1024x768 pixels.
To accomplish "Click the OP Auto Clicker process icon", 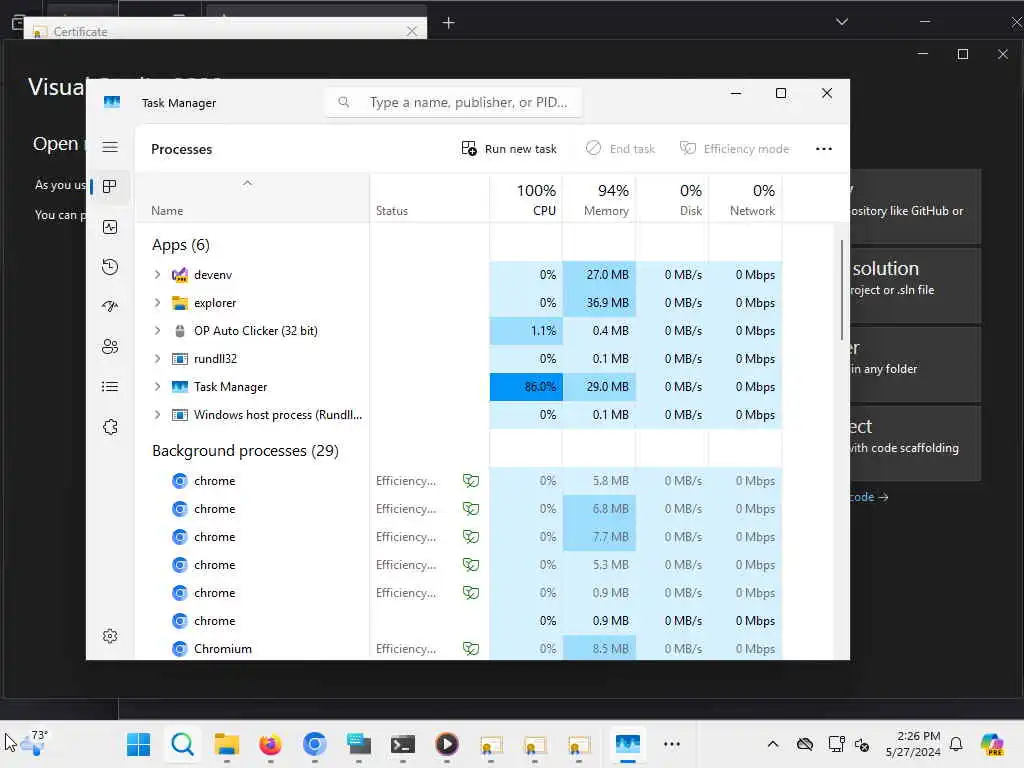I will (180, 331).
